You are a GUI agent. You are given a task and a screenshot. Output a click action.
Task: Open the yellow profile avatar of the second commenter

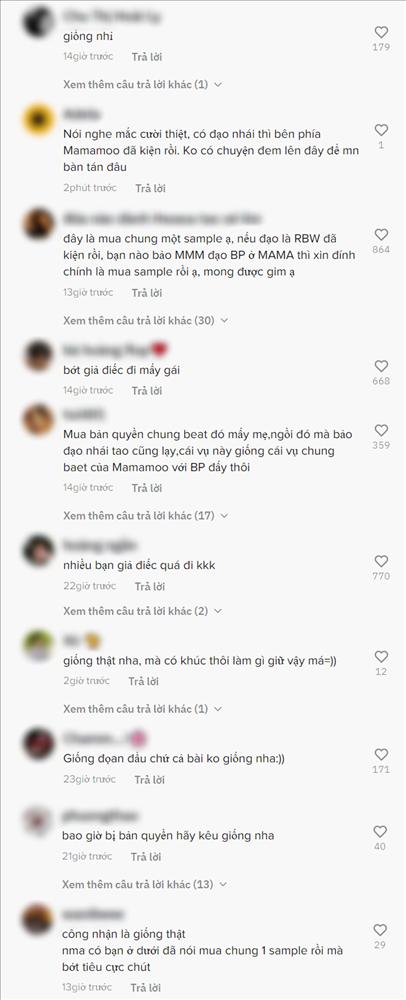coord(38,119)
